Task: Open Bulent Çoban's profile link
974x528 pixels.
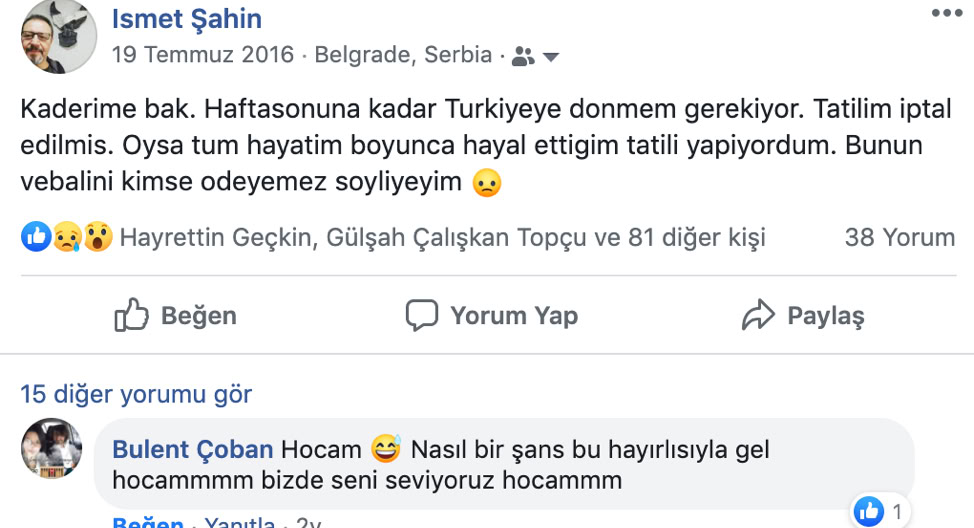Action: pos(193,449)
